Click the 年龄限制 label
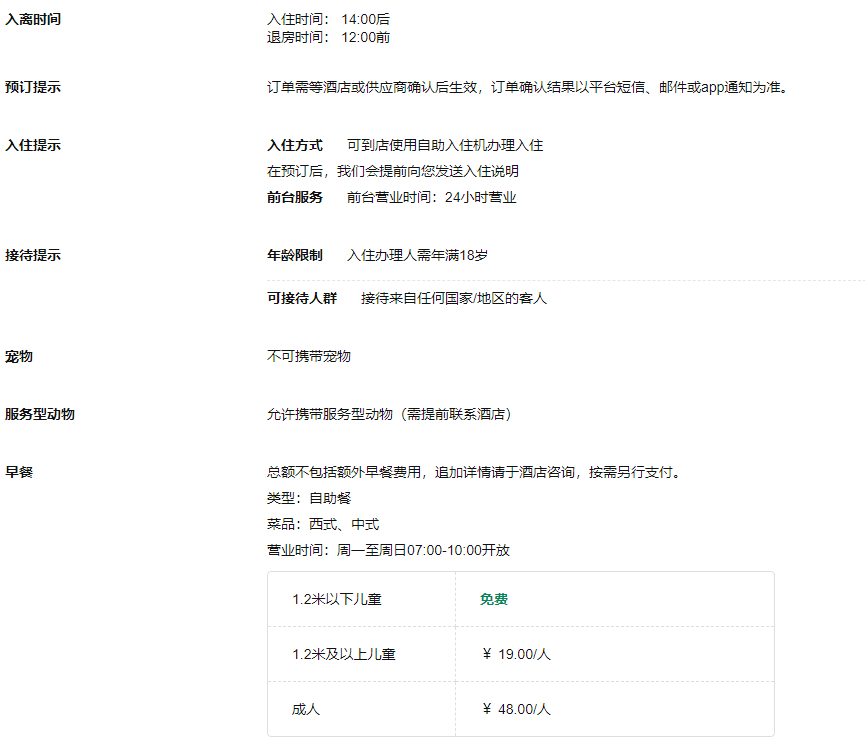The width and height of the screenshot is (865, 750). pos(295,255)
